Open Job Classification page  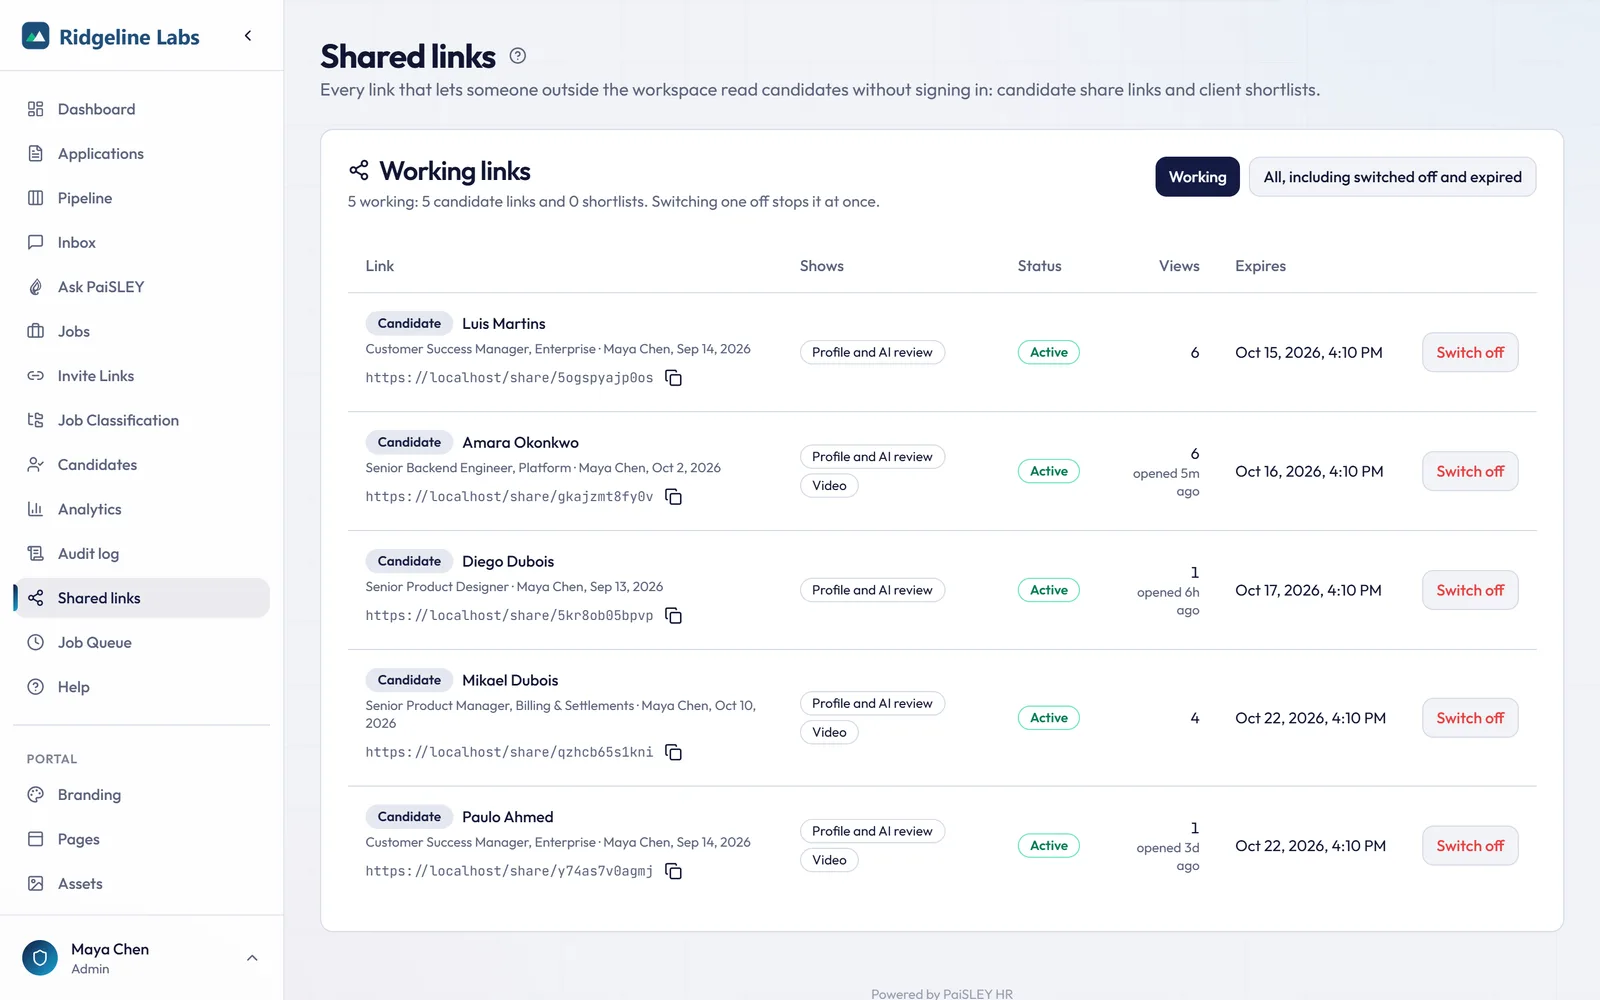pos(142,420)
